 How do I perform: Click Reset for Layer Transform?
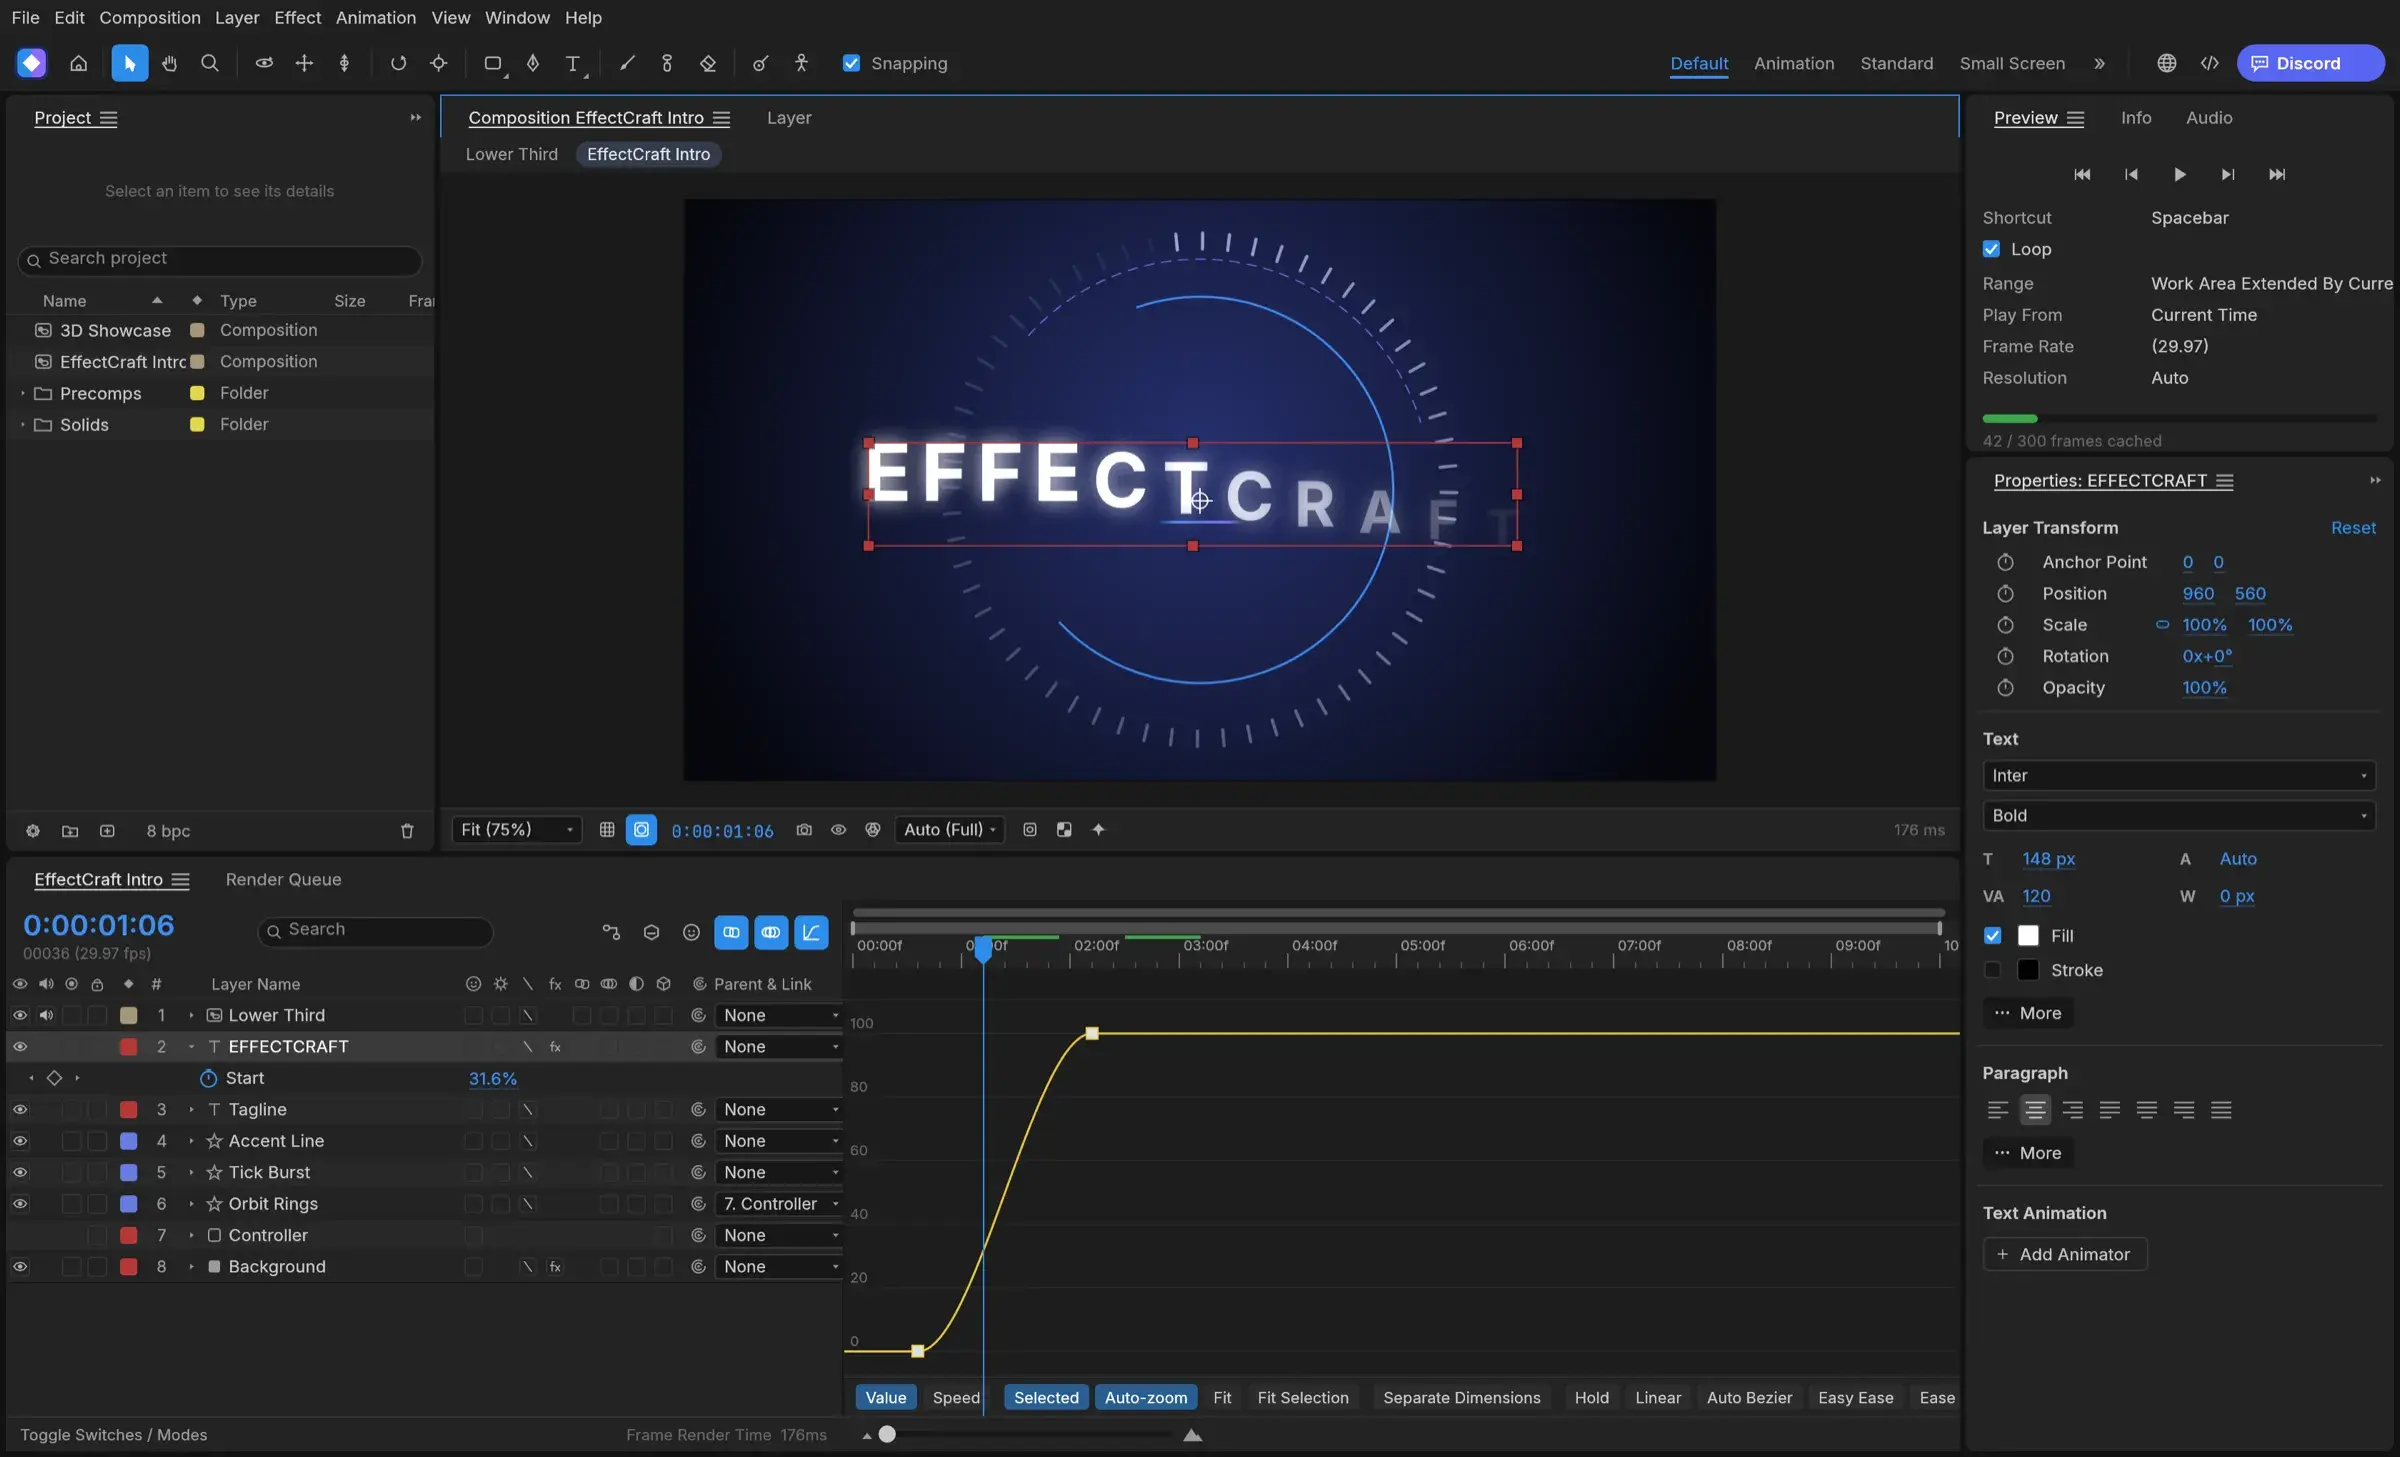[x=2353, y=528]
